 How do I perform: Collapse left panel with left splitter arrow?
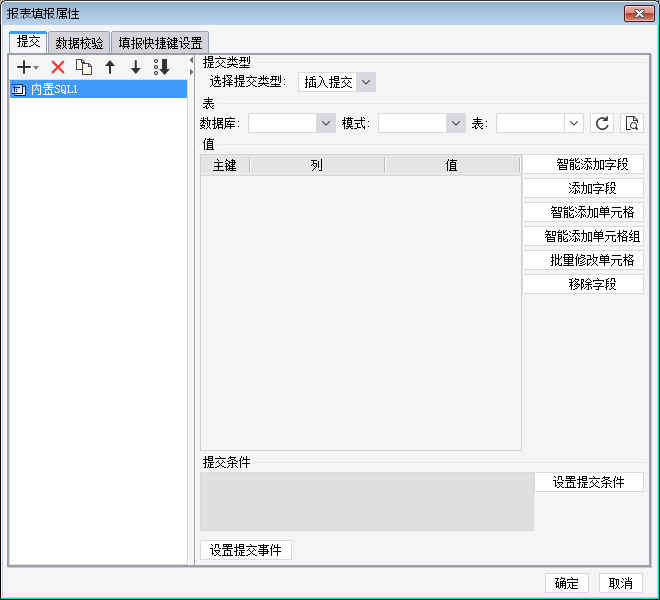point(191,60)
